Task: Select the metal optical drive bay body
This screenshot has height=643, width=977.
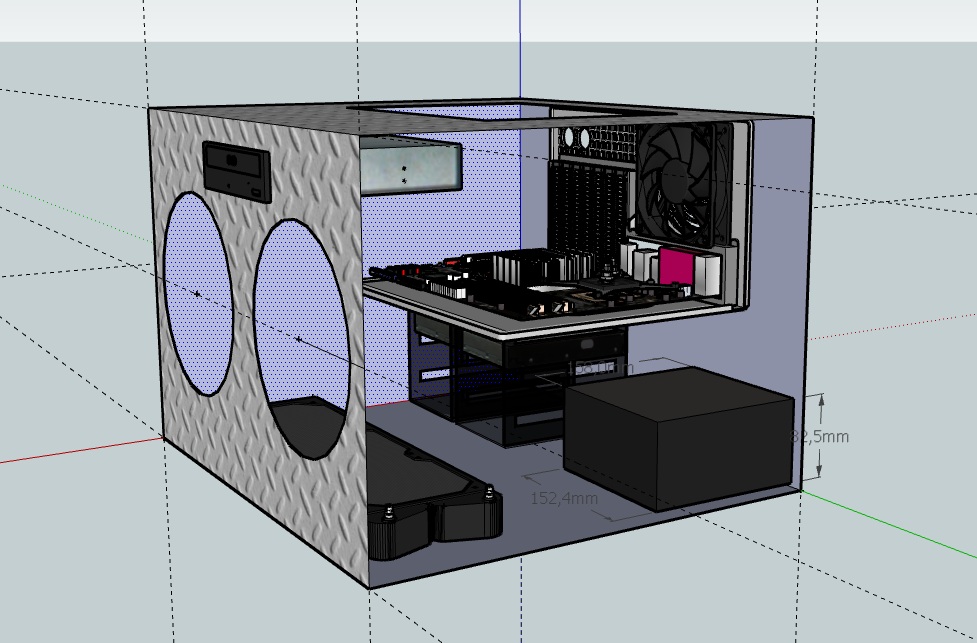Action: pos(410,167)
